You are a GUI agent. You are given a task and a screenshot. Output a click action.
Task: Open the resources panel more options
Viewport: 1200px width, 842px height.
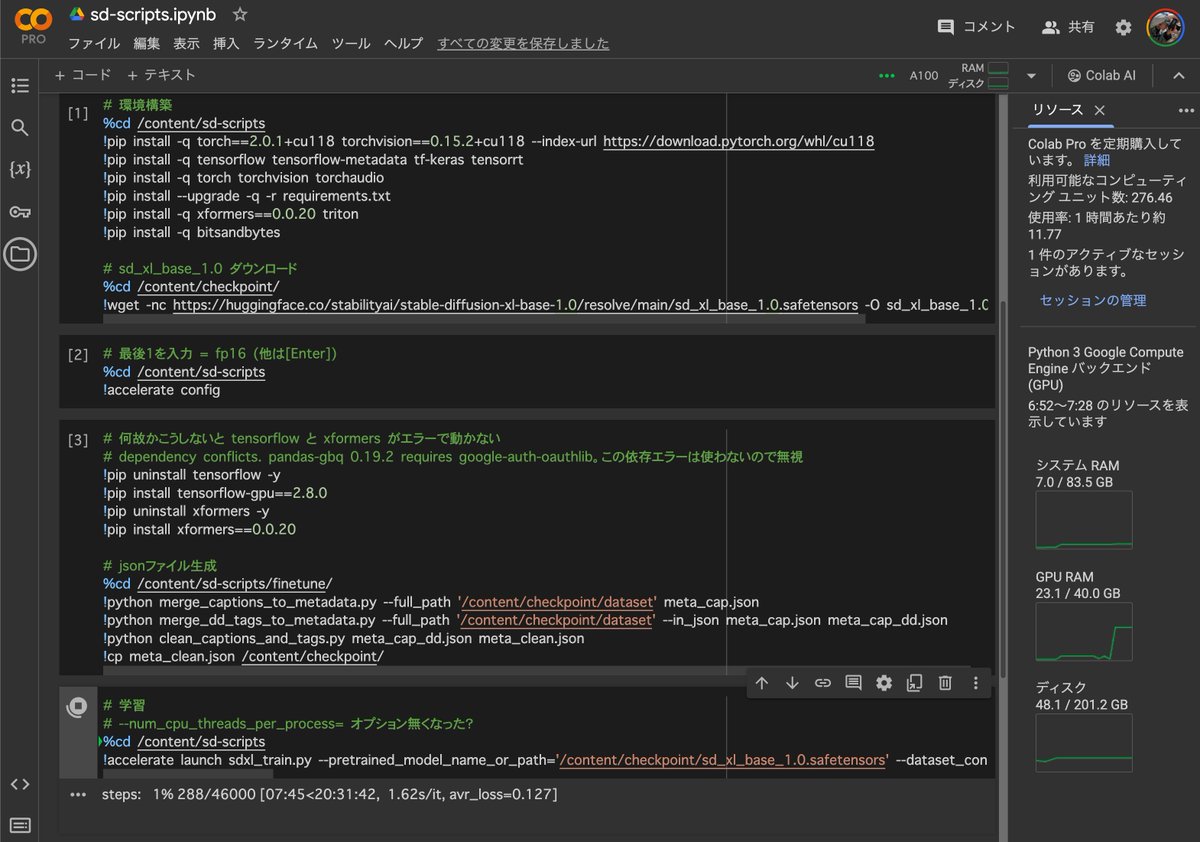pos(1186,110)
